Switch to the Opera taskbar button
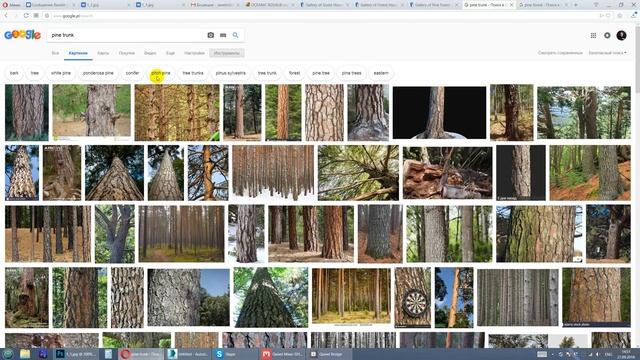The height and width of the screenshot is (360, 640). (140, 354)
